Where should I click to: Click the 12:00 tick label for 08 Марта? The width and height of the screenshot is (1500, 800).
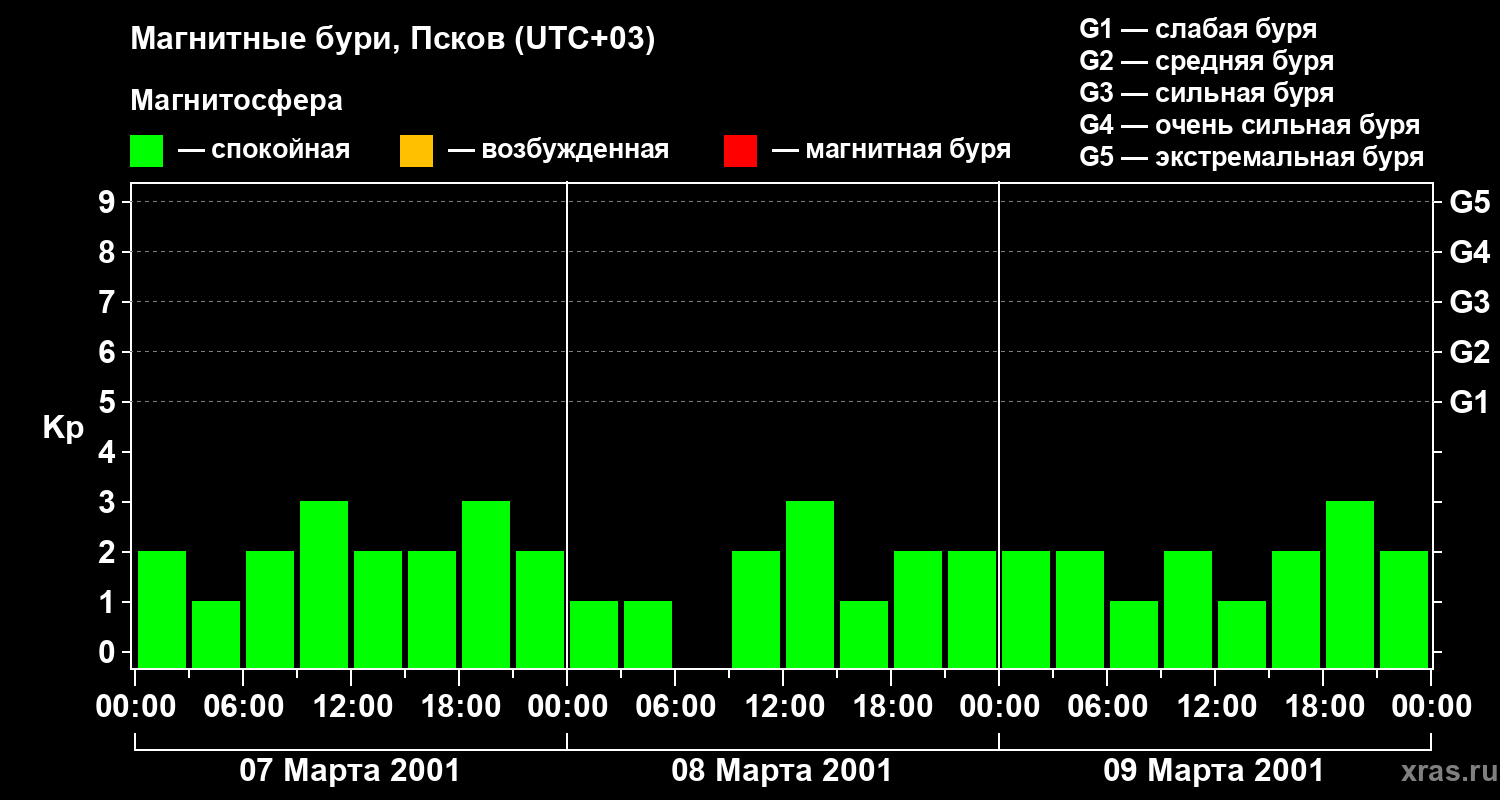783,707
